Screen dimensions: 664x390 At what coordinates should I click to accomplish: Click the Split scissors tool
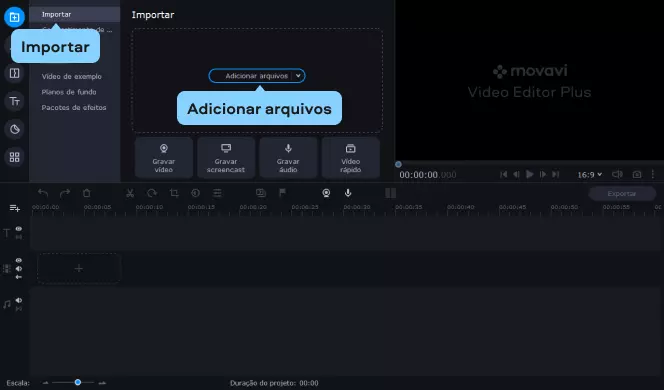[130, 193]
